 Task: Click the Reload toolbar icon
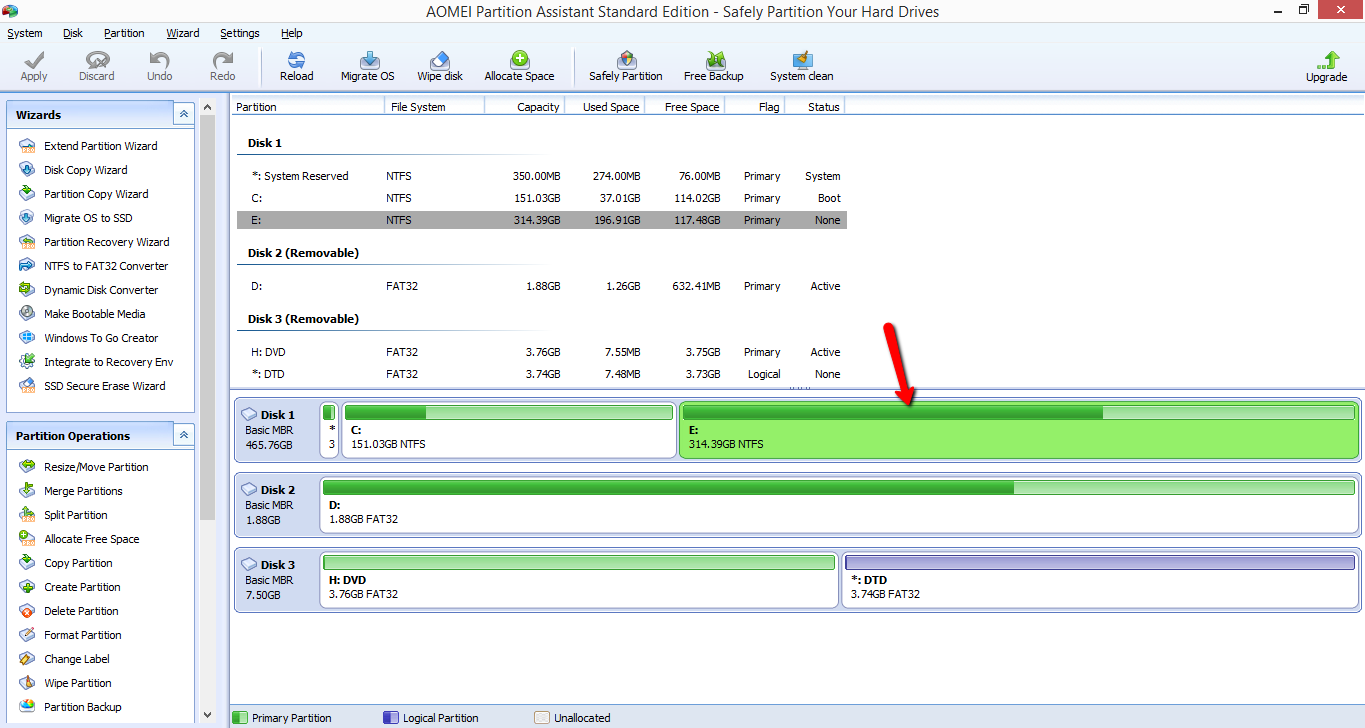click(297, 66)
